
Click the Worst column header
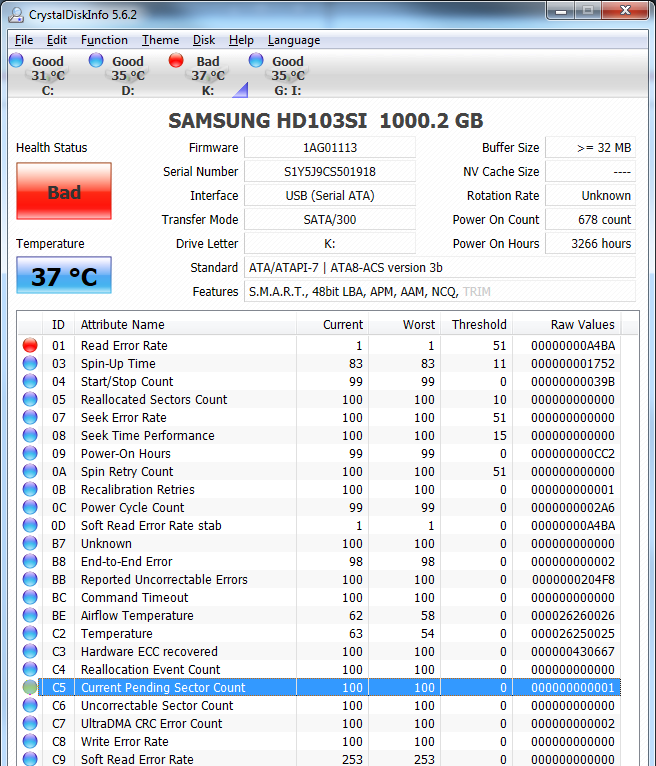click(404, 324)
